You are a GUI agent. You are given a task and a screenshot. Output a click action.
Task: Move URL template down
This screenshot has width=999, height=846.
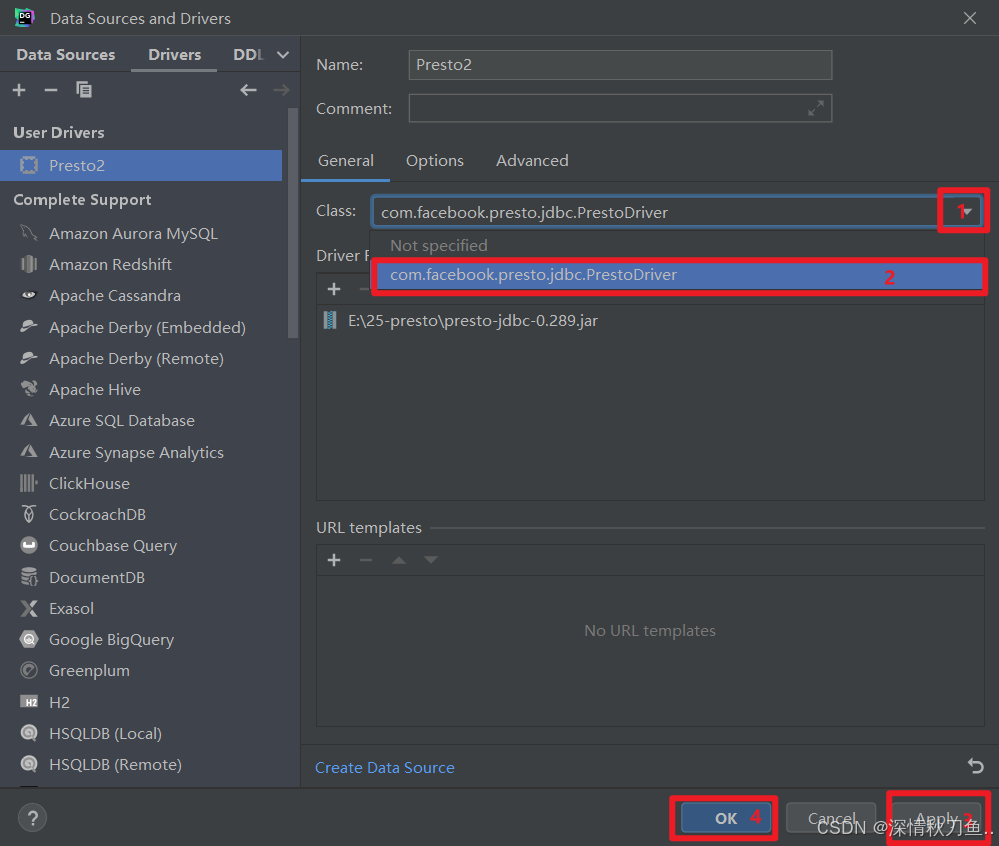coord(431,560)
